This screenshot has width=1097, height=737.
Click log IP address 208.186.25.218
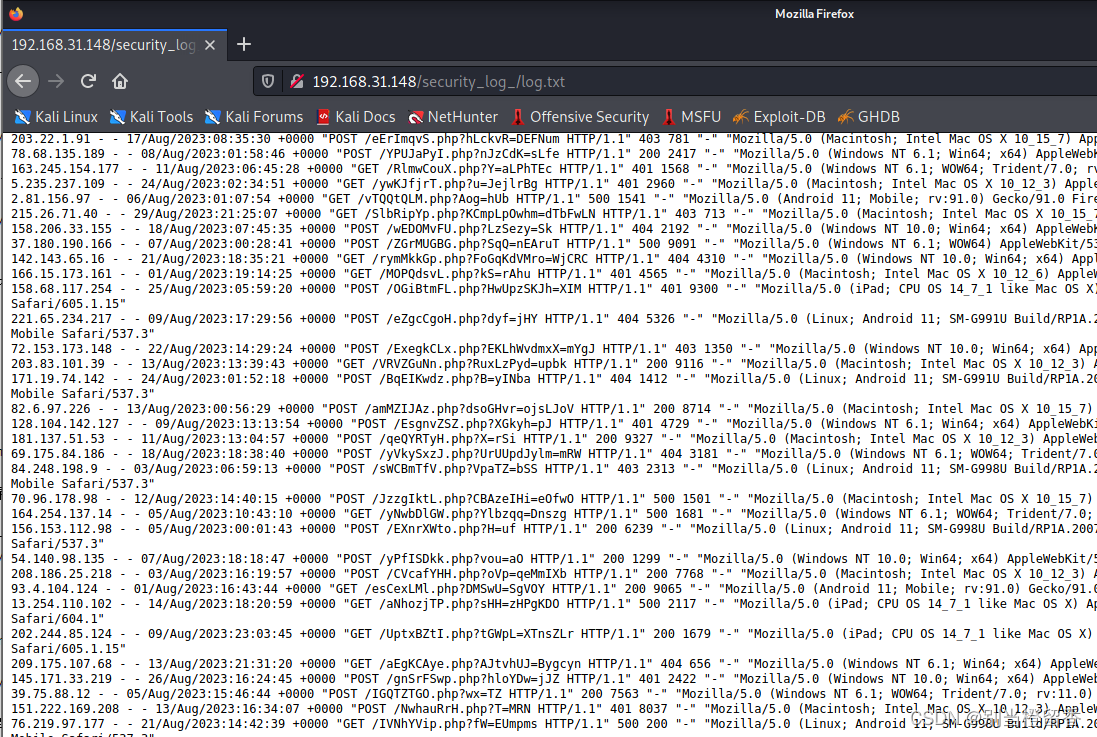pyautogui.click(x=61, y=574)
